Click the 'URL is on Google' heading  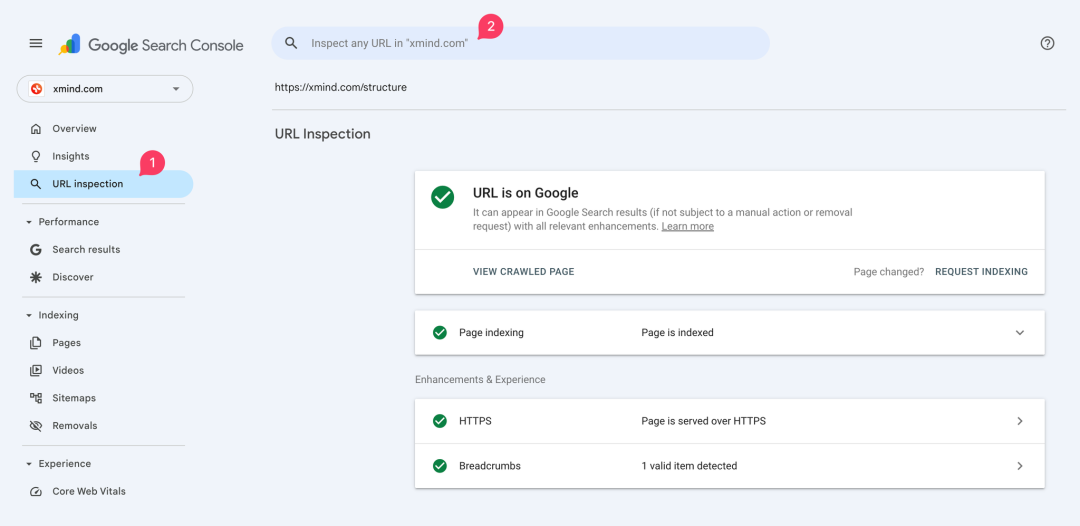click(x=526, y=193)
